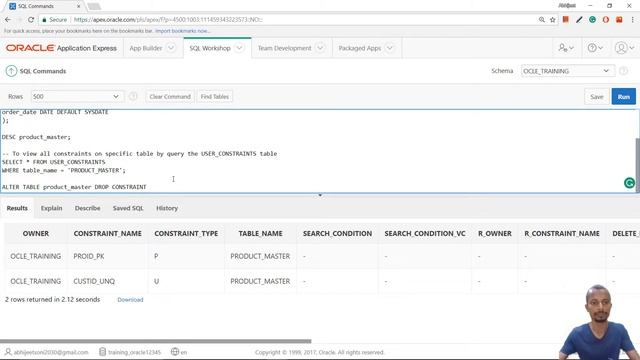Click R_OWNER column header
Screen dimensions: 640x360
[x=495, y=233]
